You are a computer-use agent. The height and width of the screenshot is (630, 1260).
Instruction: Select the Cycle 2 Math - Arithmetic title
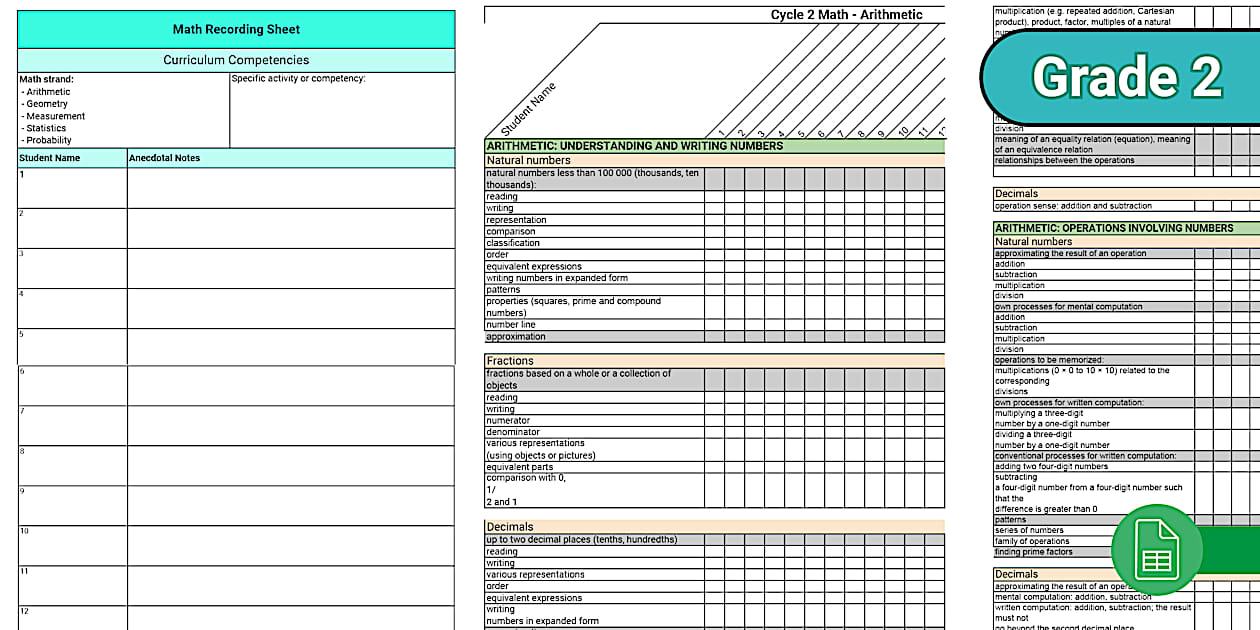[x=845, y=14]
